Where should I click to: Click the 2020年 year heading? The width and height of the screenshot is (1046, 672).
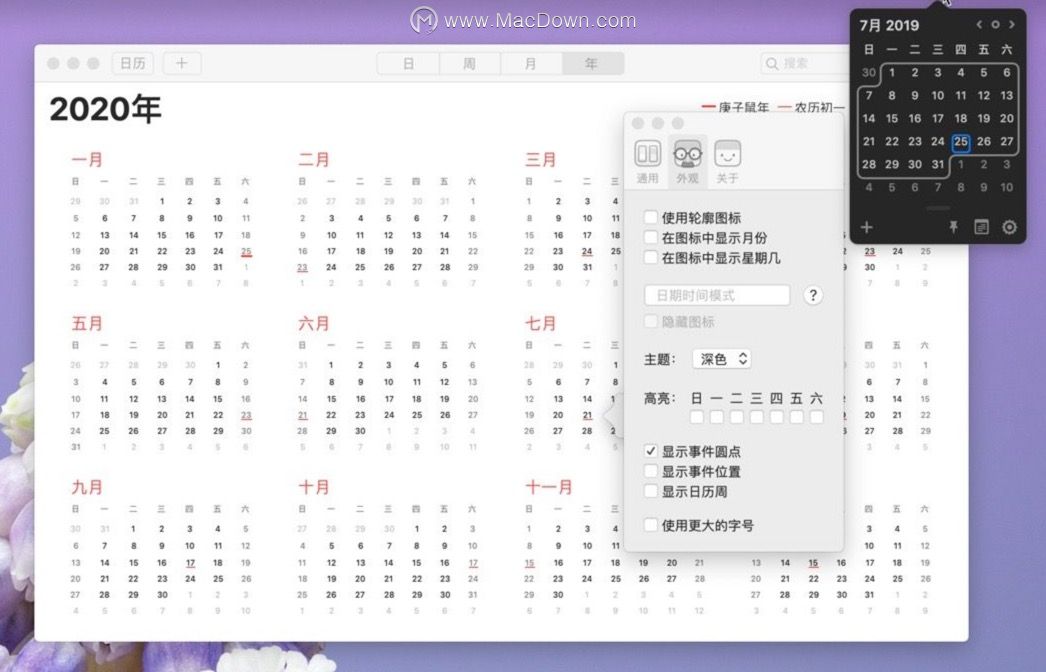click(105, 109)
